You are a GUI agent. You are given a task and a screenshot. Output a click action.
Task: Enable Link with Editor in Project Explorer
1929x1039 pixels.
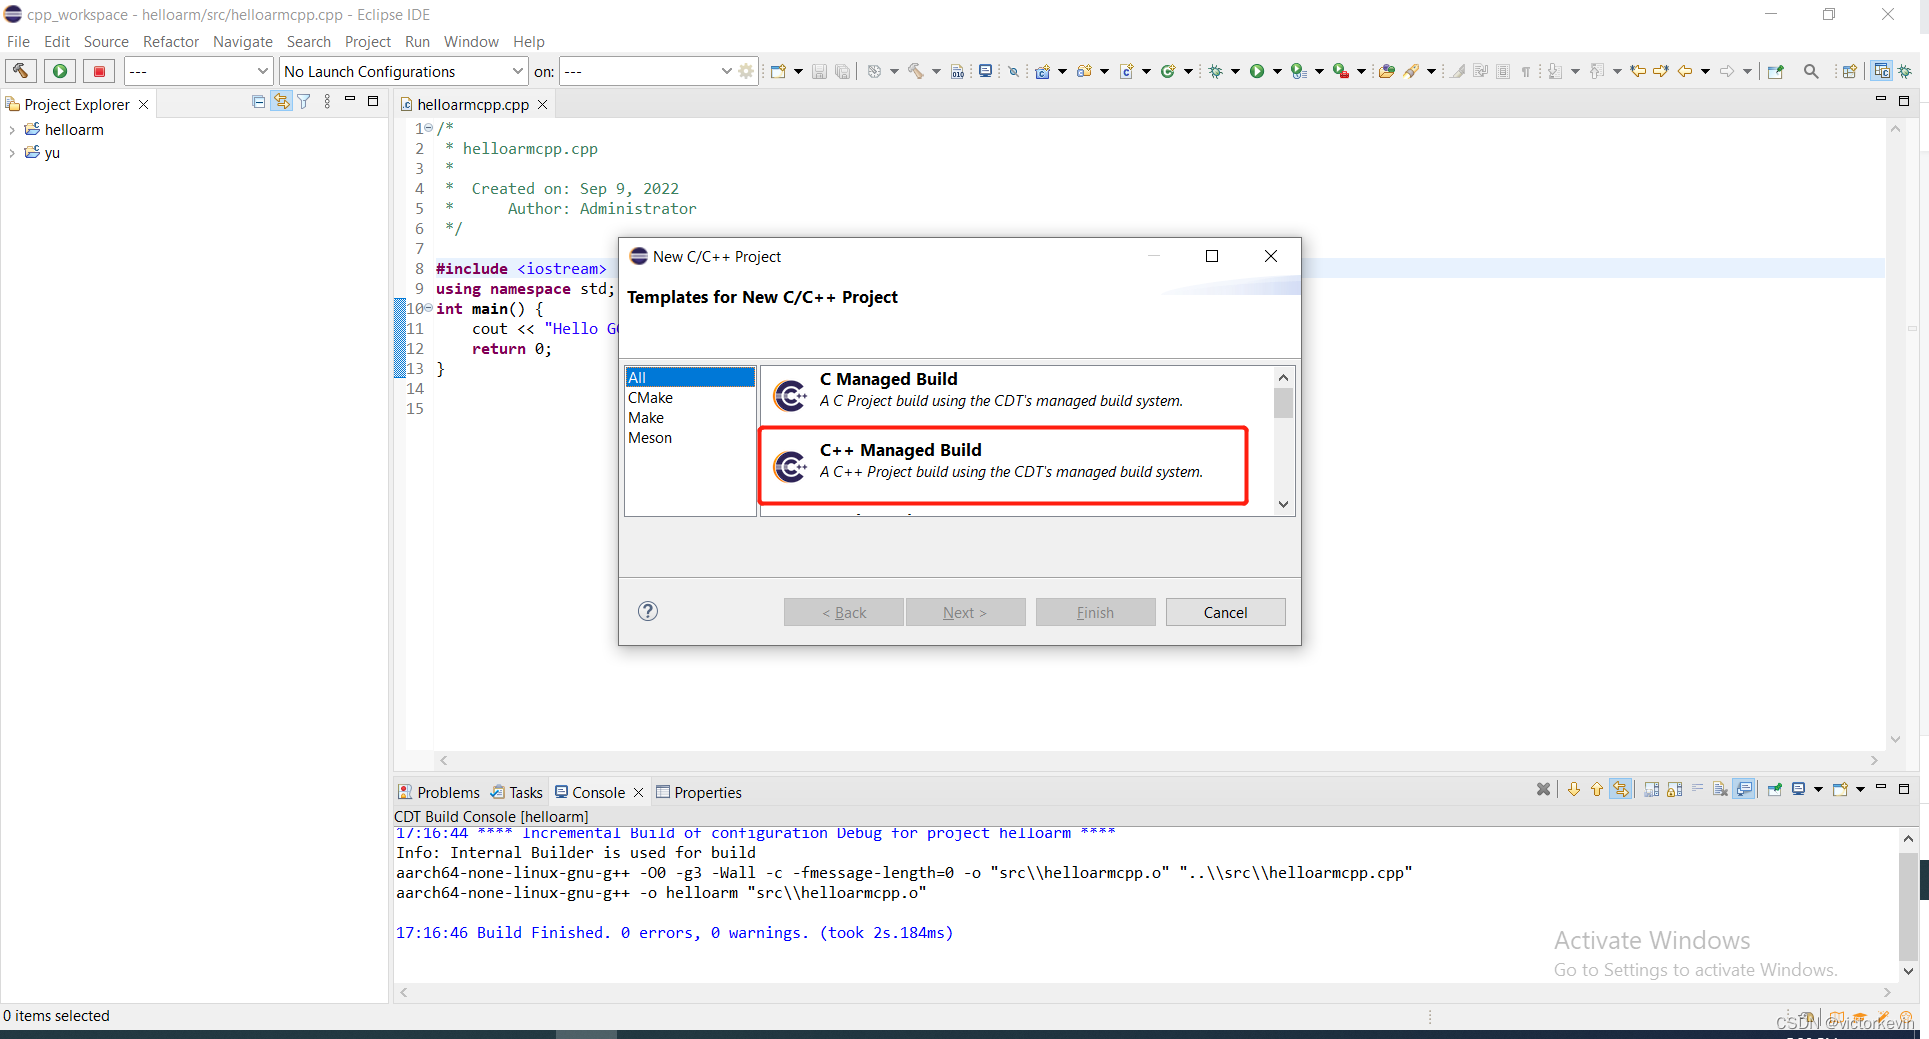click(x=281, y=101)
